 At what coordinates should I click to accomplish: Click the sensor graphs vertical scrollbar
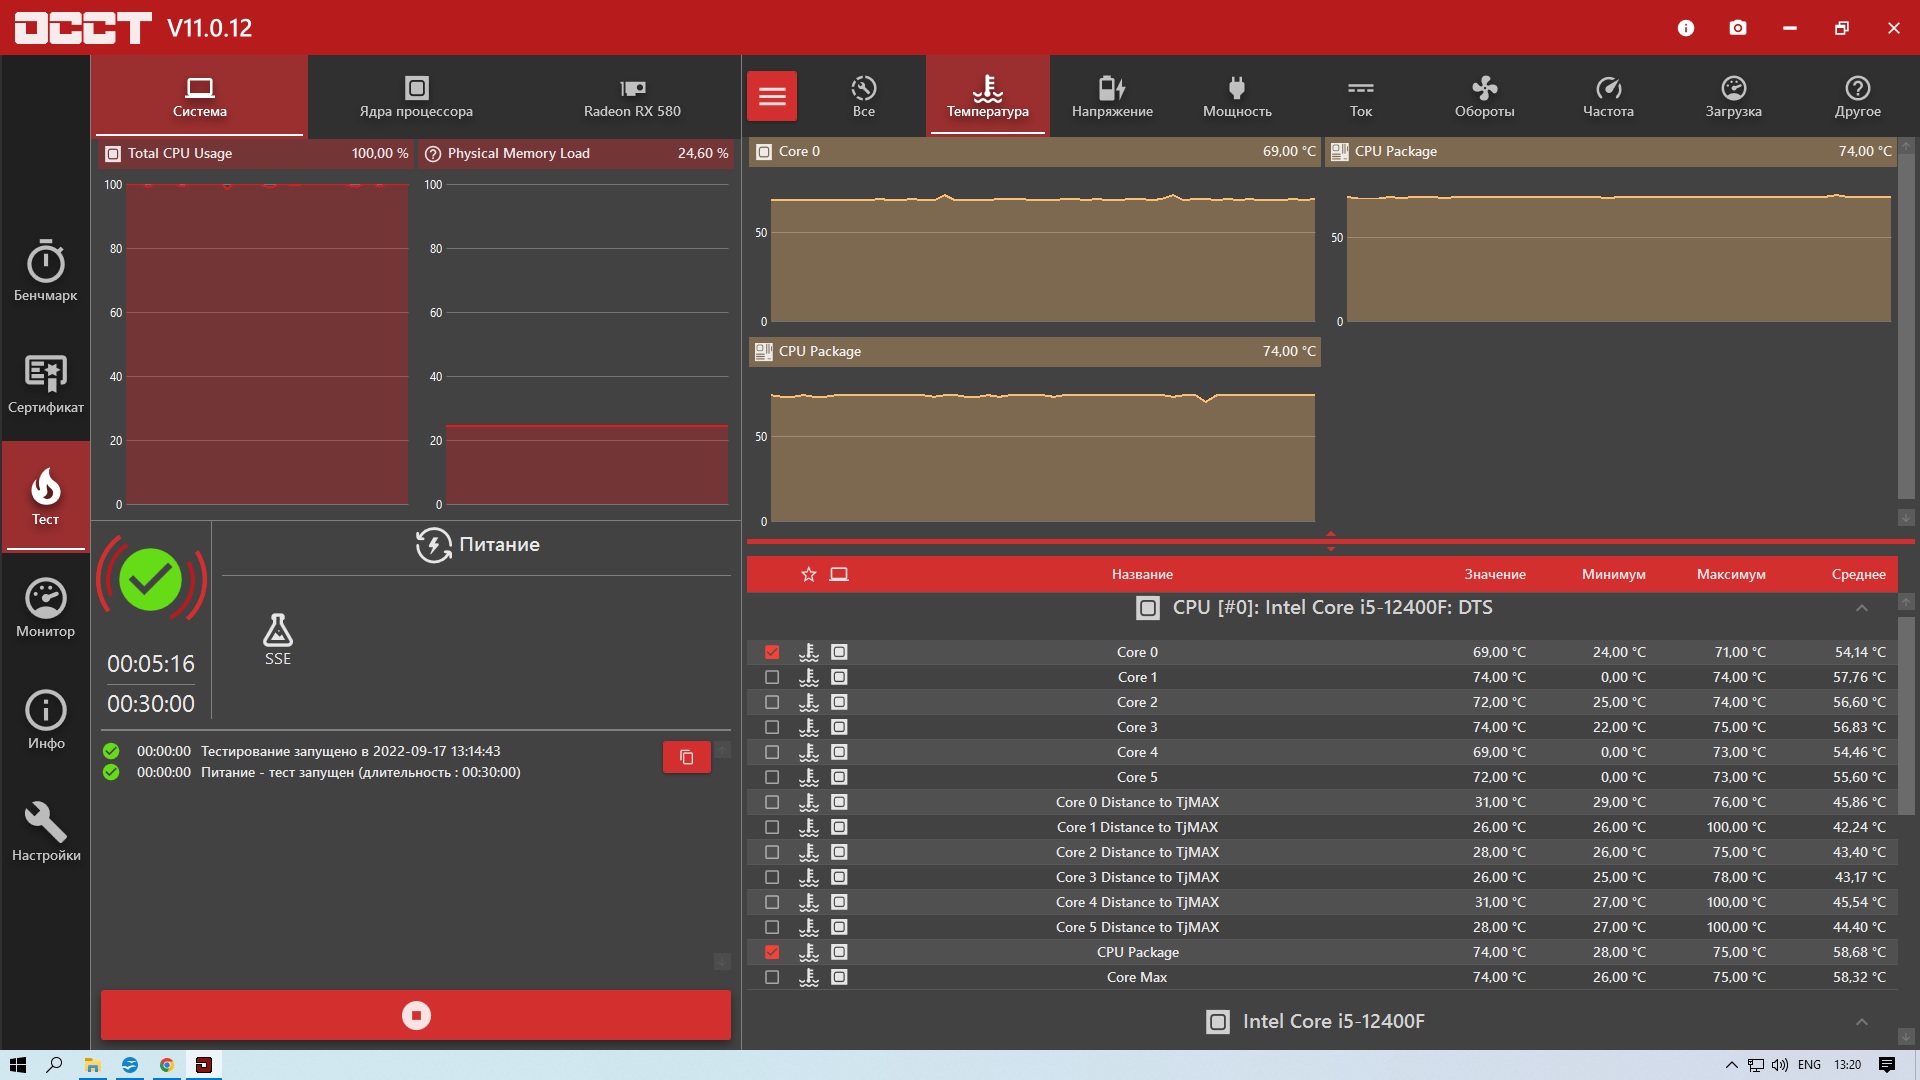point(1906,325)
